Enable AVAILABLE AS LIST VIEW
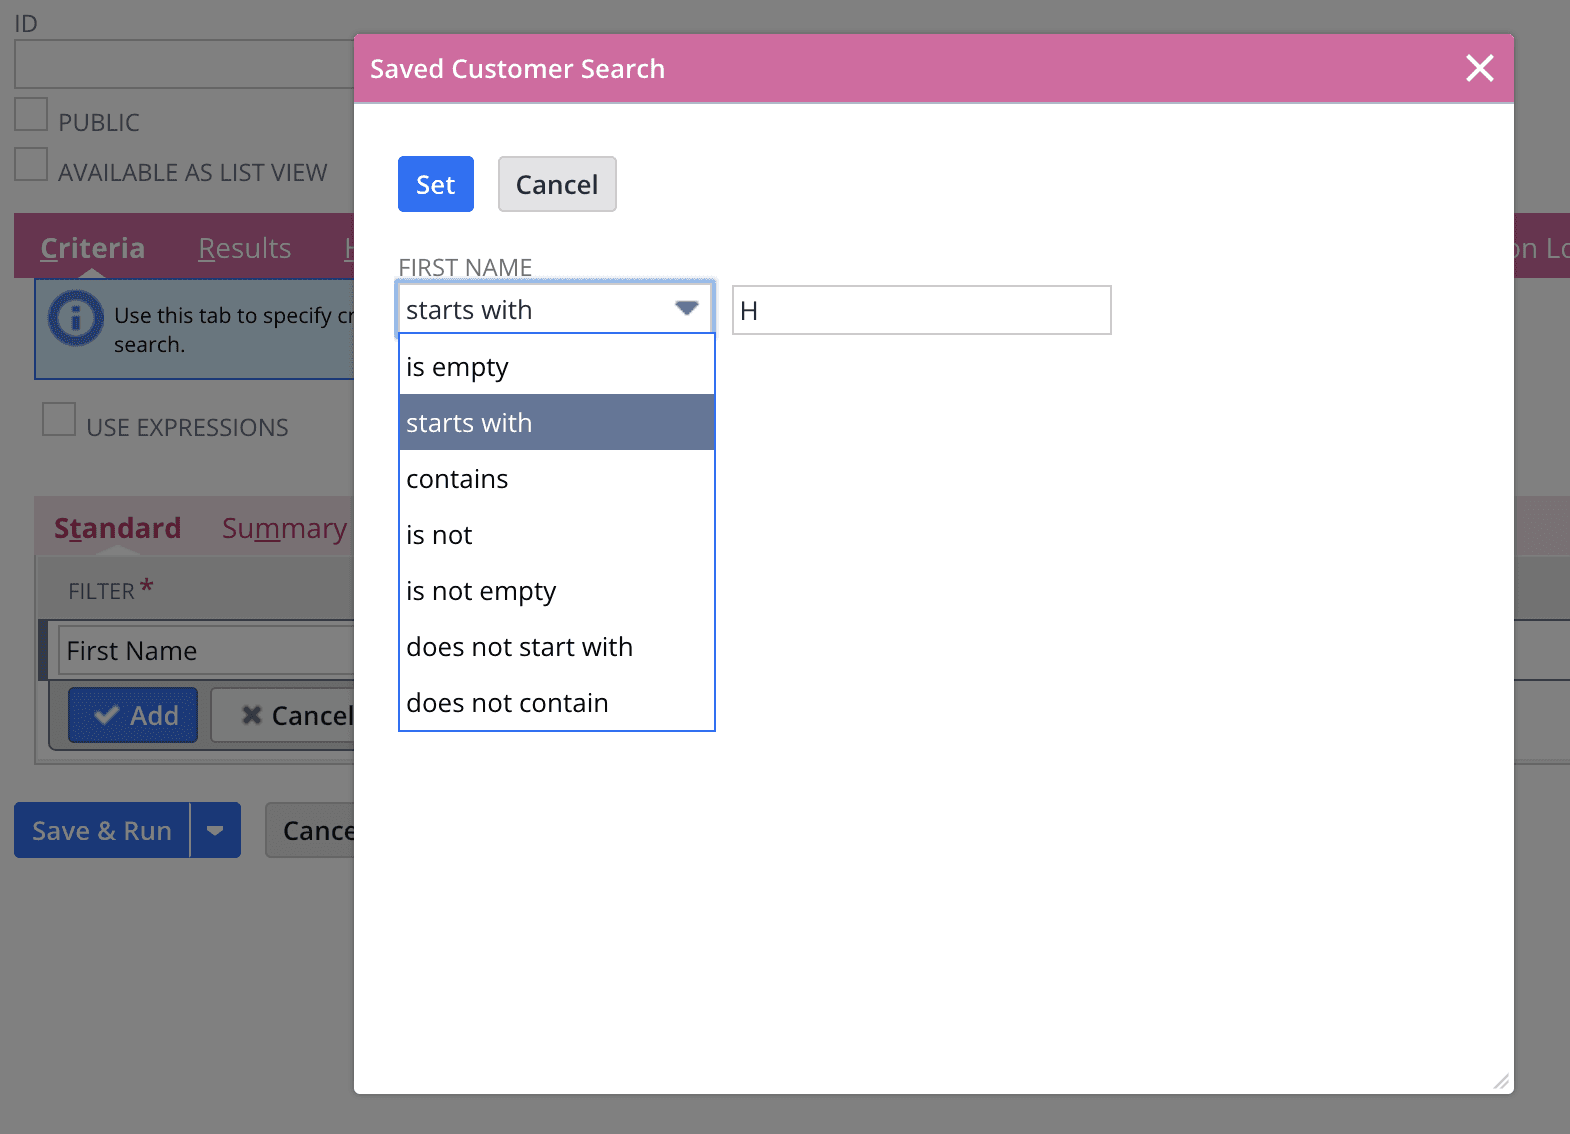The height and width of the screenshot is (1134, 1570). click(31, 162)
